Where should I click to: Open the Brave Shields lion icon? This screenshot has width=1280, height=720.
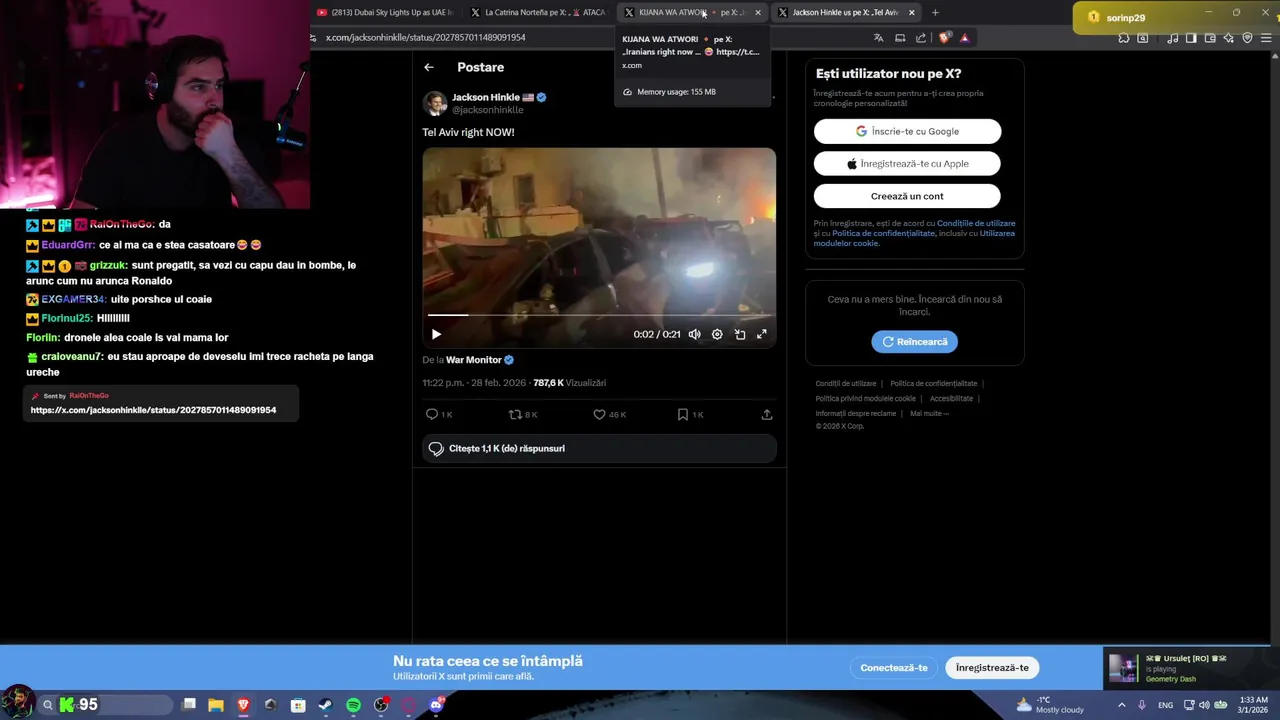click(945, 38)
